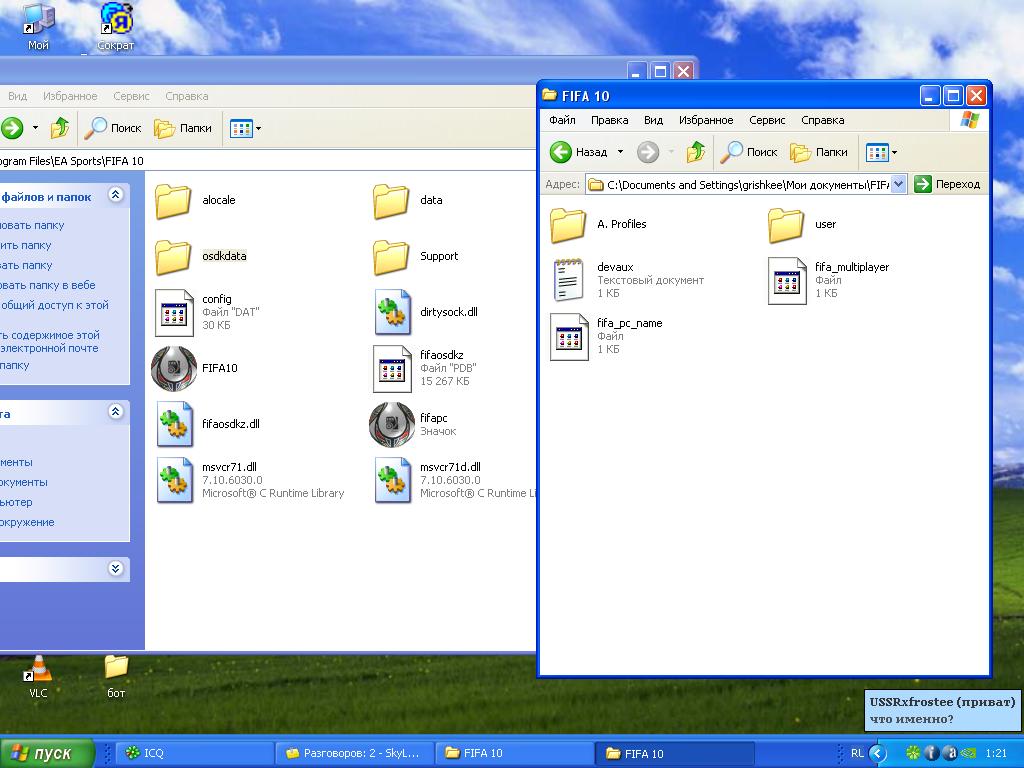Click 'окружение' sidebar link
1024x768 pixels.
(27, 522)
